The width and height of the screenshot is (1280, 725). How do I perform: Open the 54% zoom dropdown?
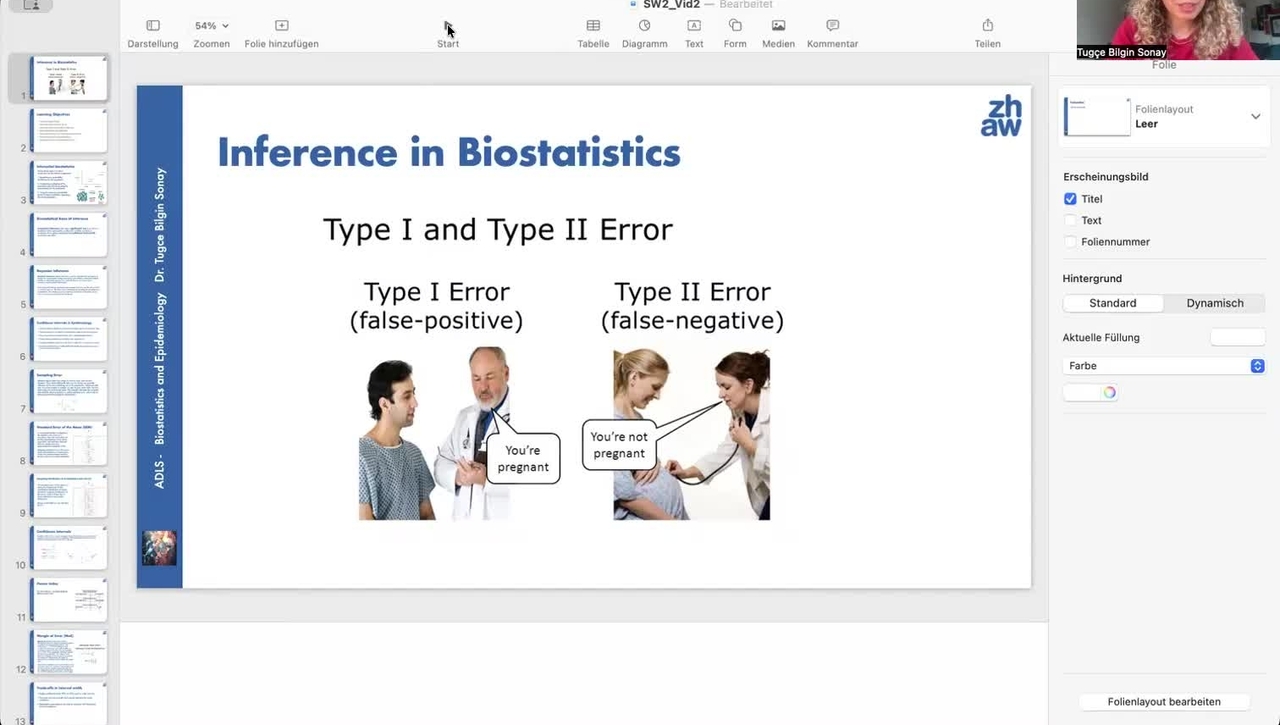(x=212, y=26)
